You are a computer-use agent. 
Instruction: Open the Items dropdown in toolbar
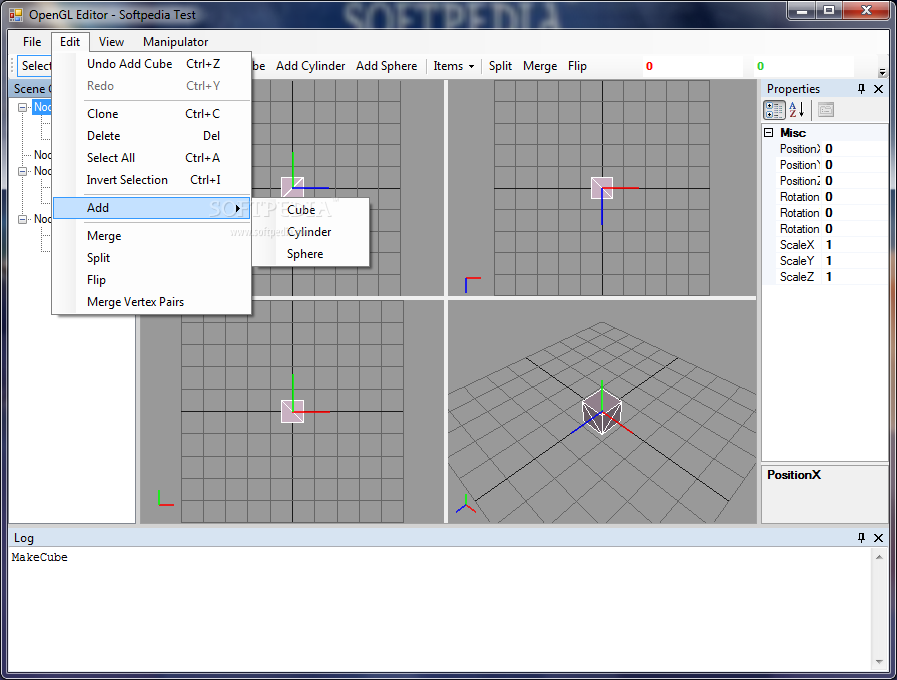click(x=453, y=66)
